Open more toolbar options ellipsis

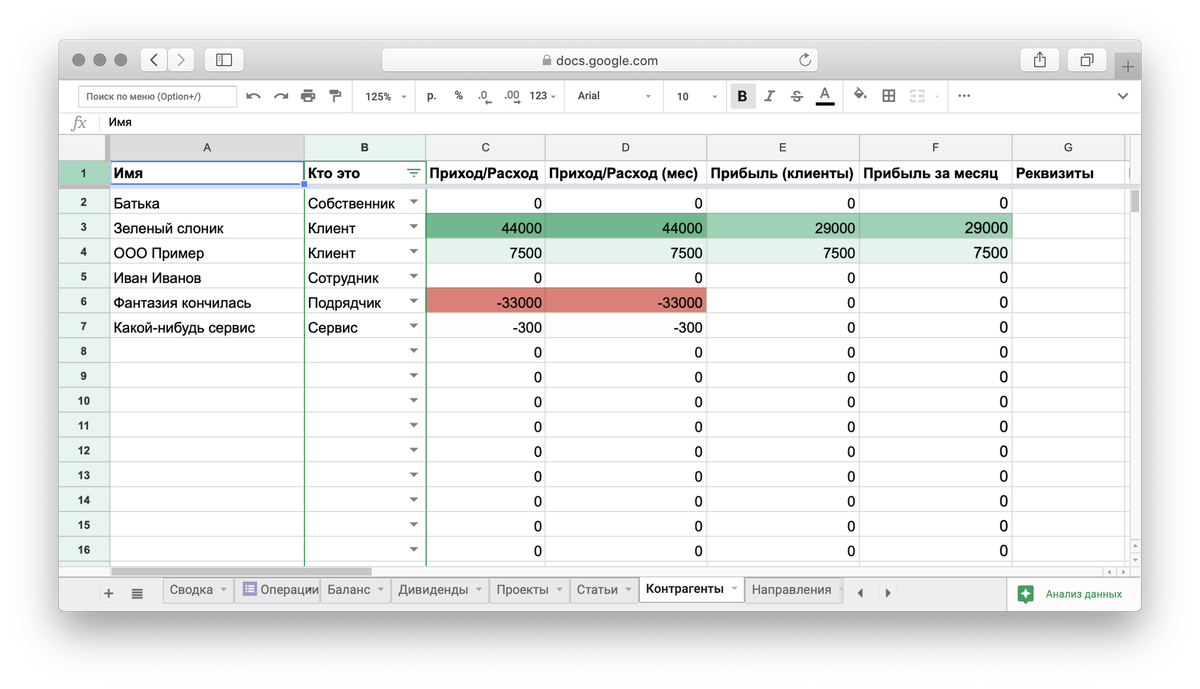click(964, 96)
